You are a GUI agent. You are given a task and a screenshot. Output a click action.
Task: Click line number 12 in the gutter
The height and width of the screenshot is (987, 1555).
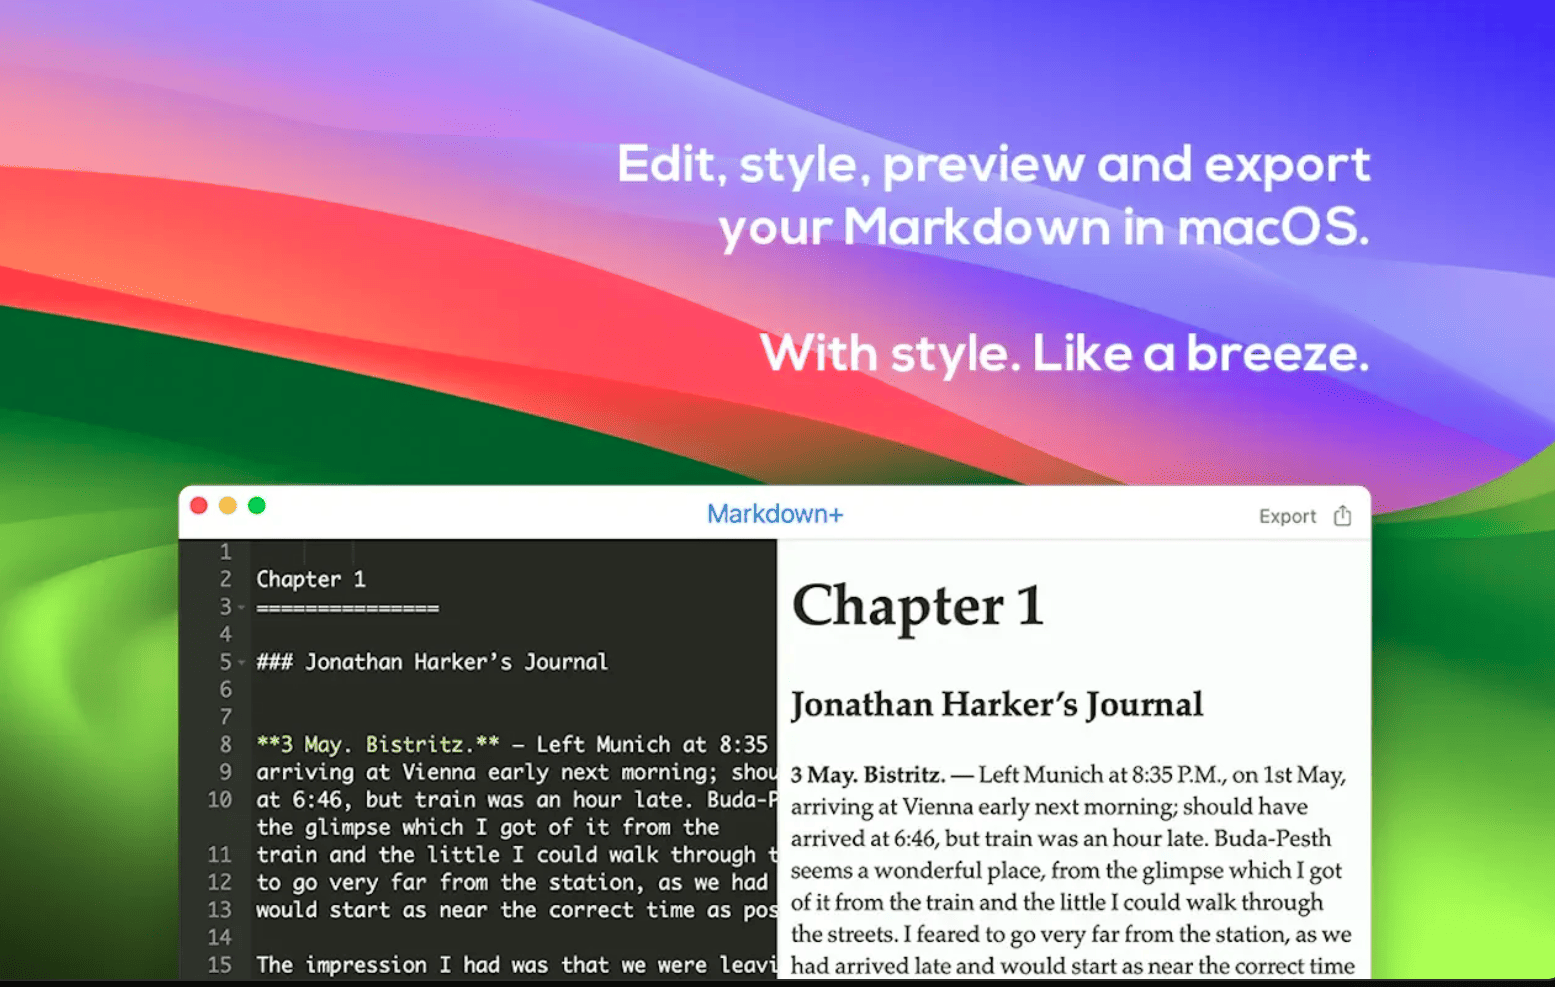pyautogui.click(x=219, y=882)
